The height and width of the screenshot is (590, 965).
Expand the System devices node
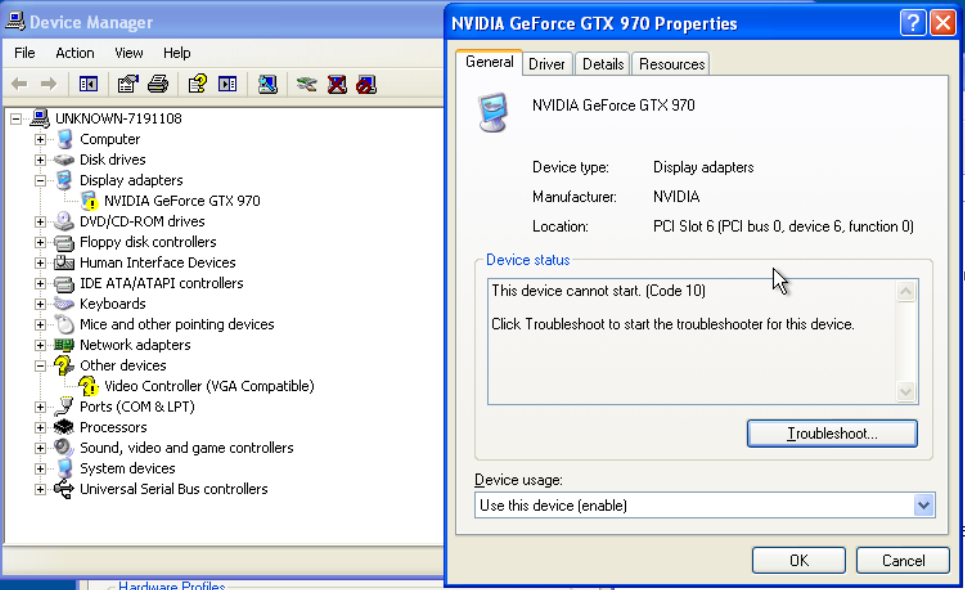click(x=40, y=468)
